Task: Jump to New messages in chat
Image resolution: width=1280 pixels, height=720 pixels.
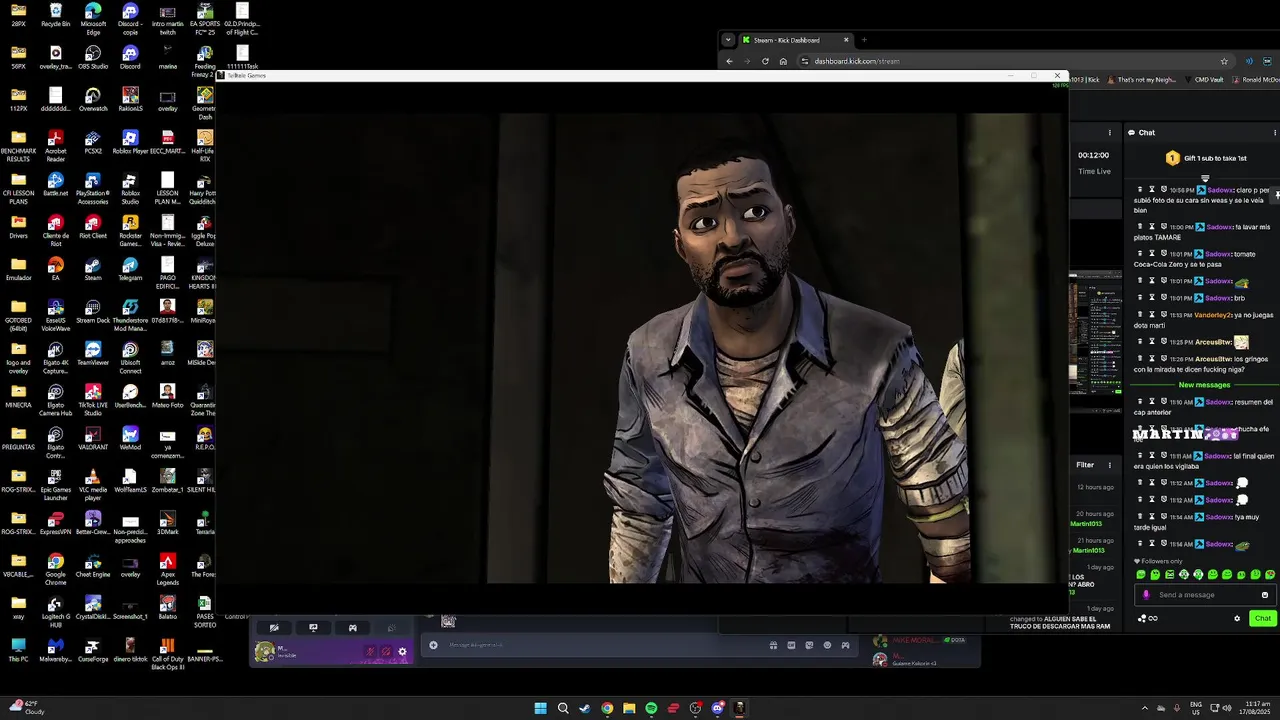Action: click(1204, 385)
